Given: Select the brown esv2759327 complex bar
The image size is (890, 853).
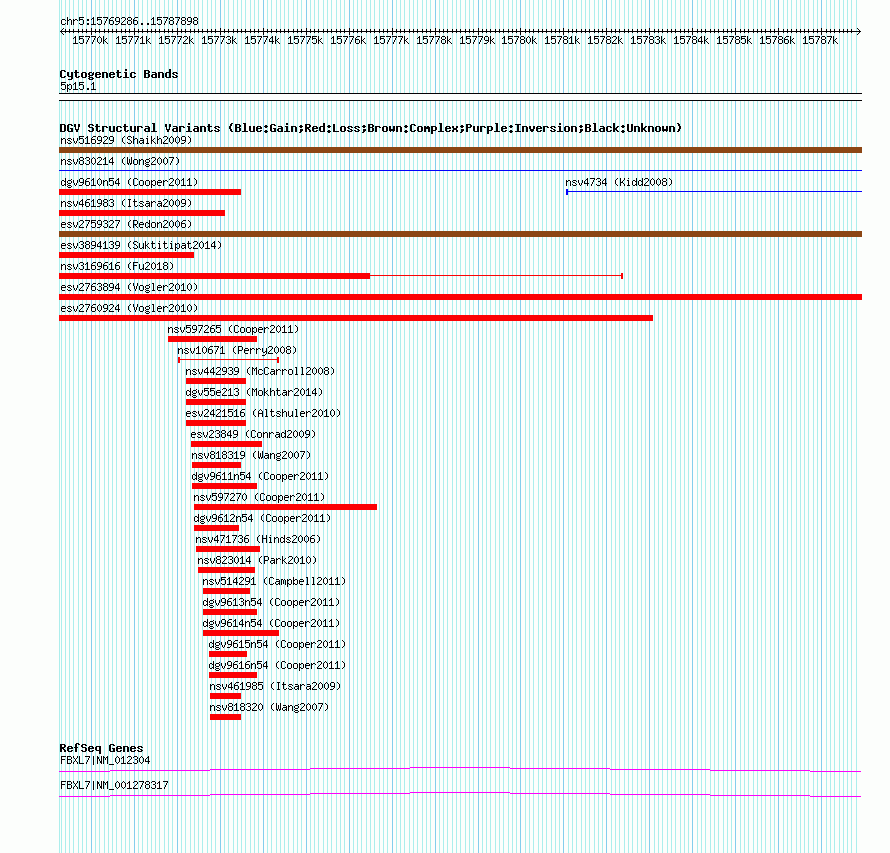Looking at the screenshot, I should pos(460,234).
